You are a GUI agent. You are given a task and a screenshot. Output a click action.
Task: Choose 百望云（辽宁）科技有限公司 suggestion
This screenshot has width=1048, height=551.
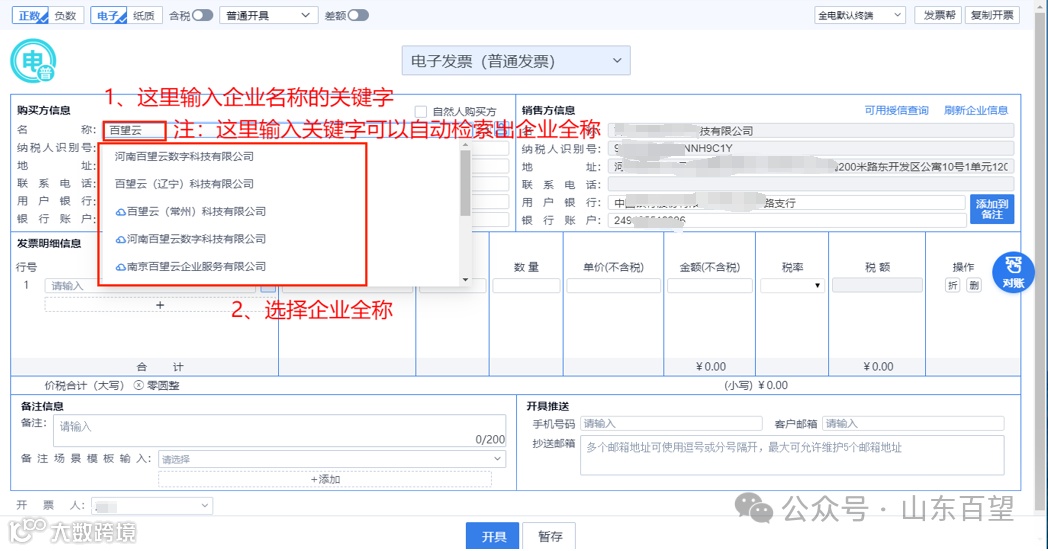(x=184, y=184)
